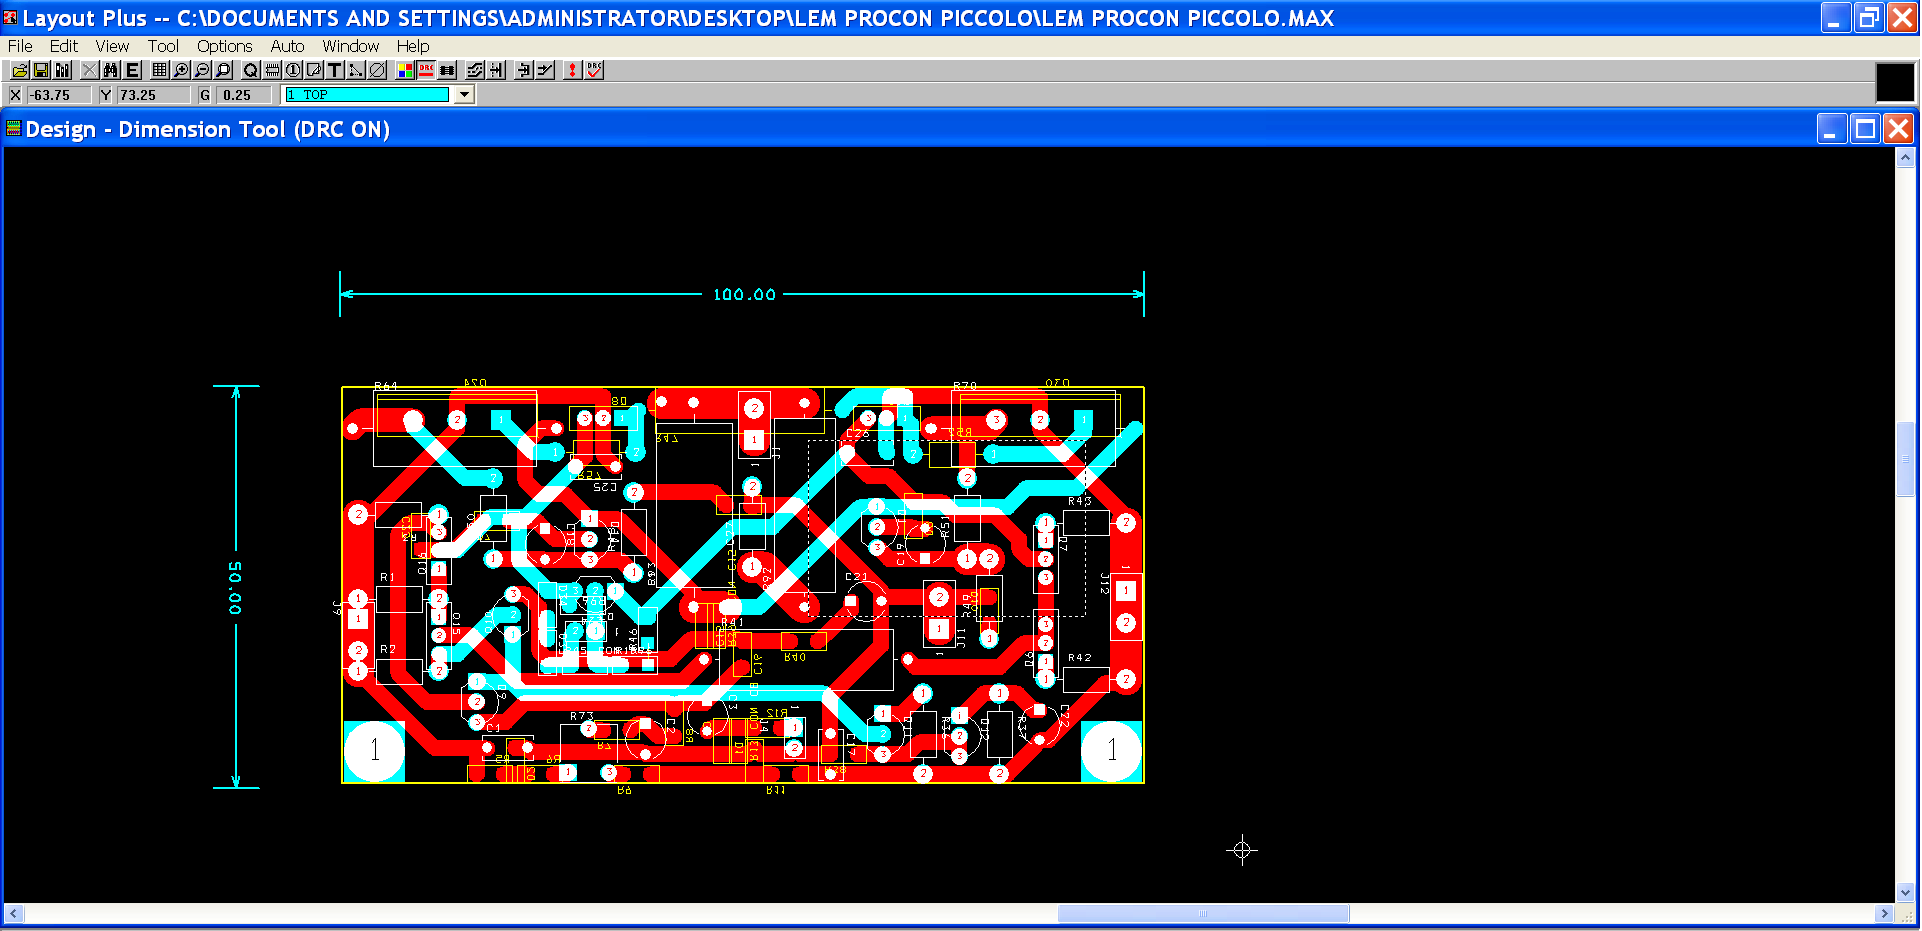Screen dimensions: 1922x931
Task: Click the Open file toolbar icon
Action: (x=19, y=70)
